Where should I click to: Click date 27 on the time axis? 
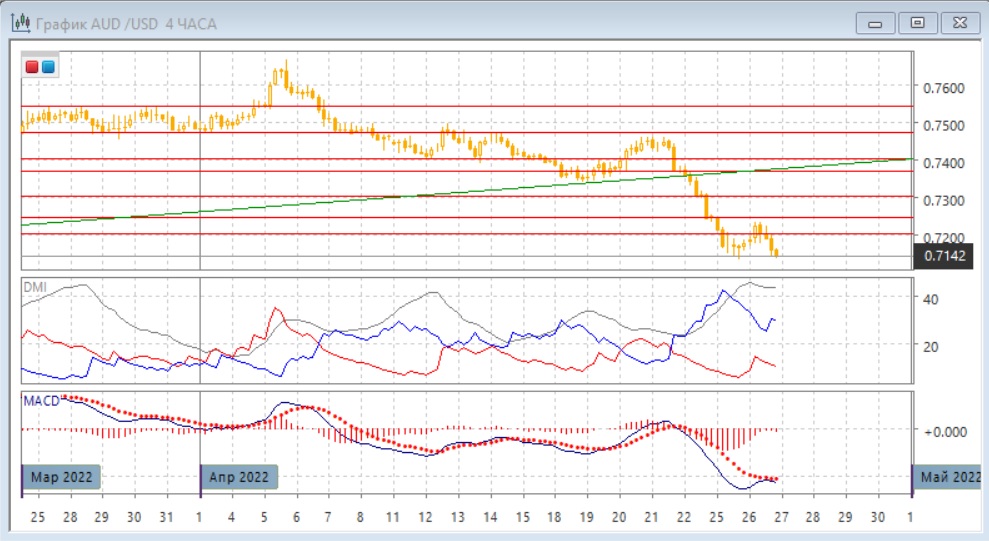(x=779, y=518)
